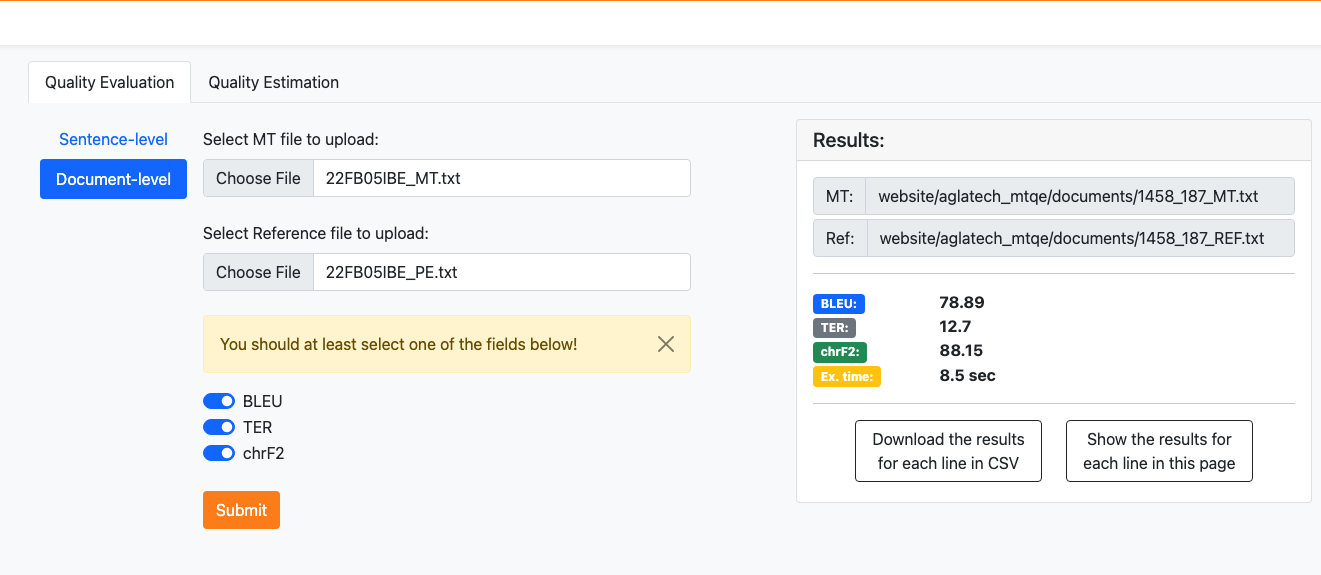Click the yellow Ex. time badge
The image size is (1321, 575).
(847, 377)
